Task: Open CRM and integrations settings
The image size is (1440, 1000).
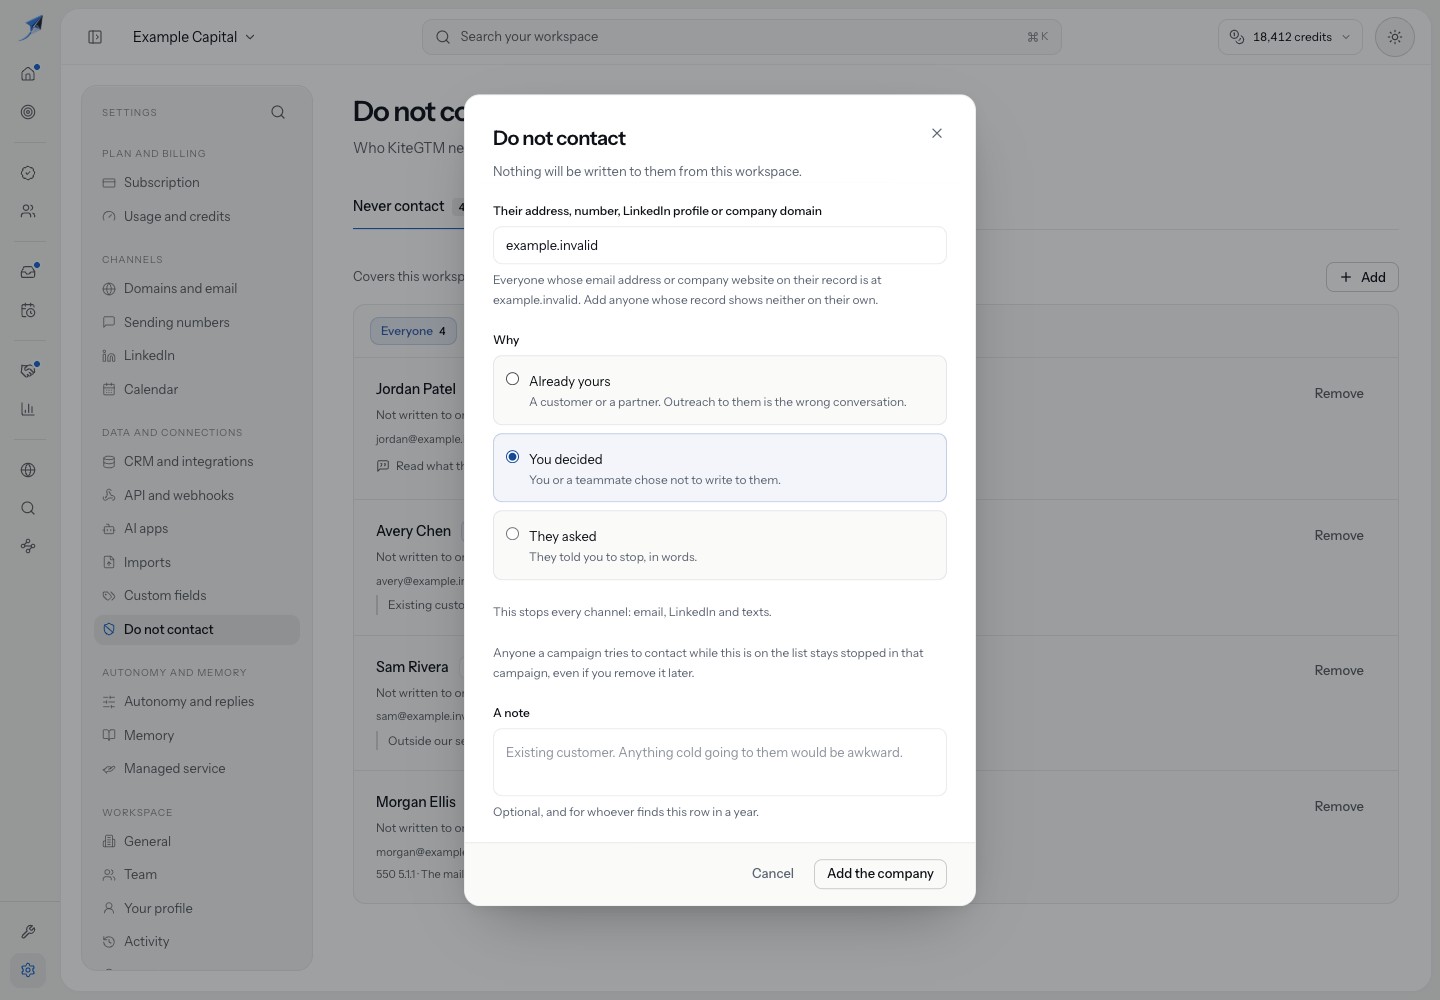Action: 197,462
